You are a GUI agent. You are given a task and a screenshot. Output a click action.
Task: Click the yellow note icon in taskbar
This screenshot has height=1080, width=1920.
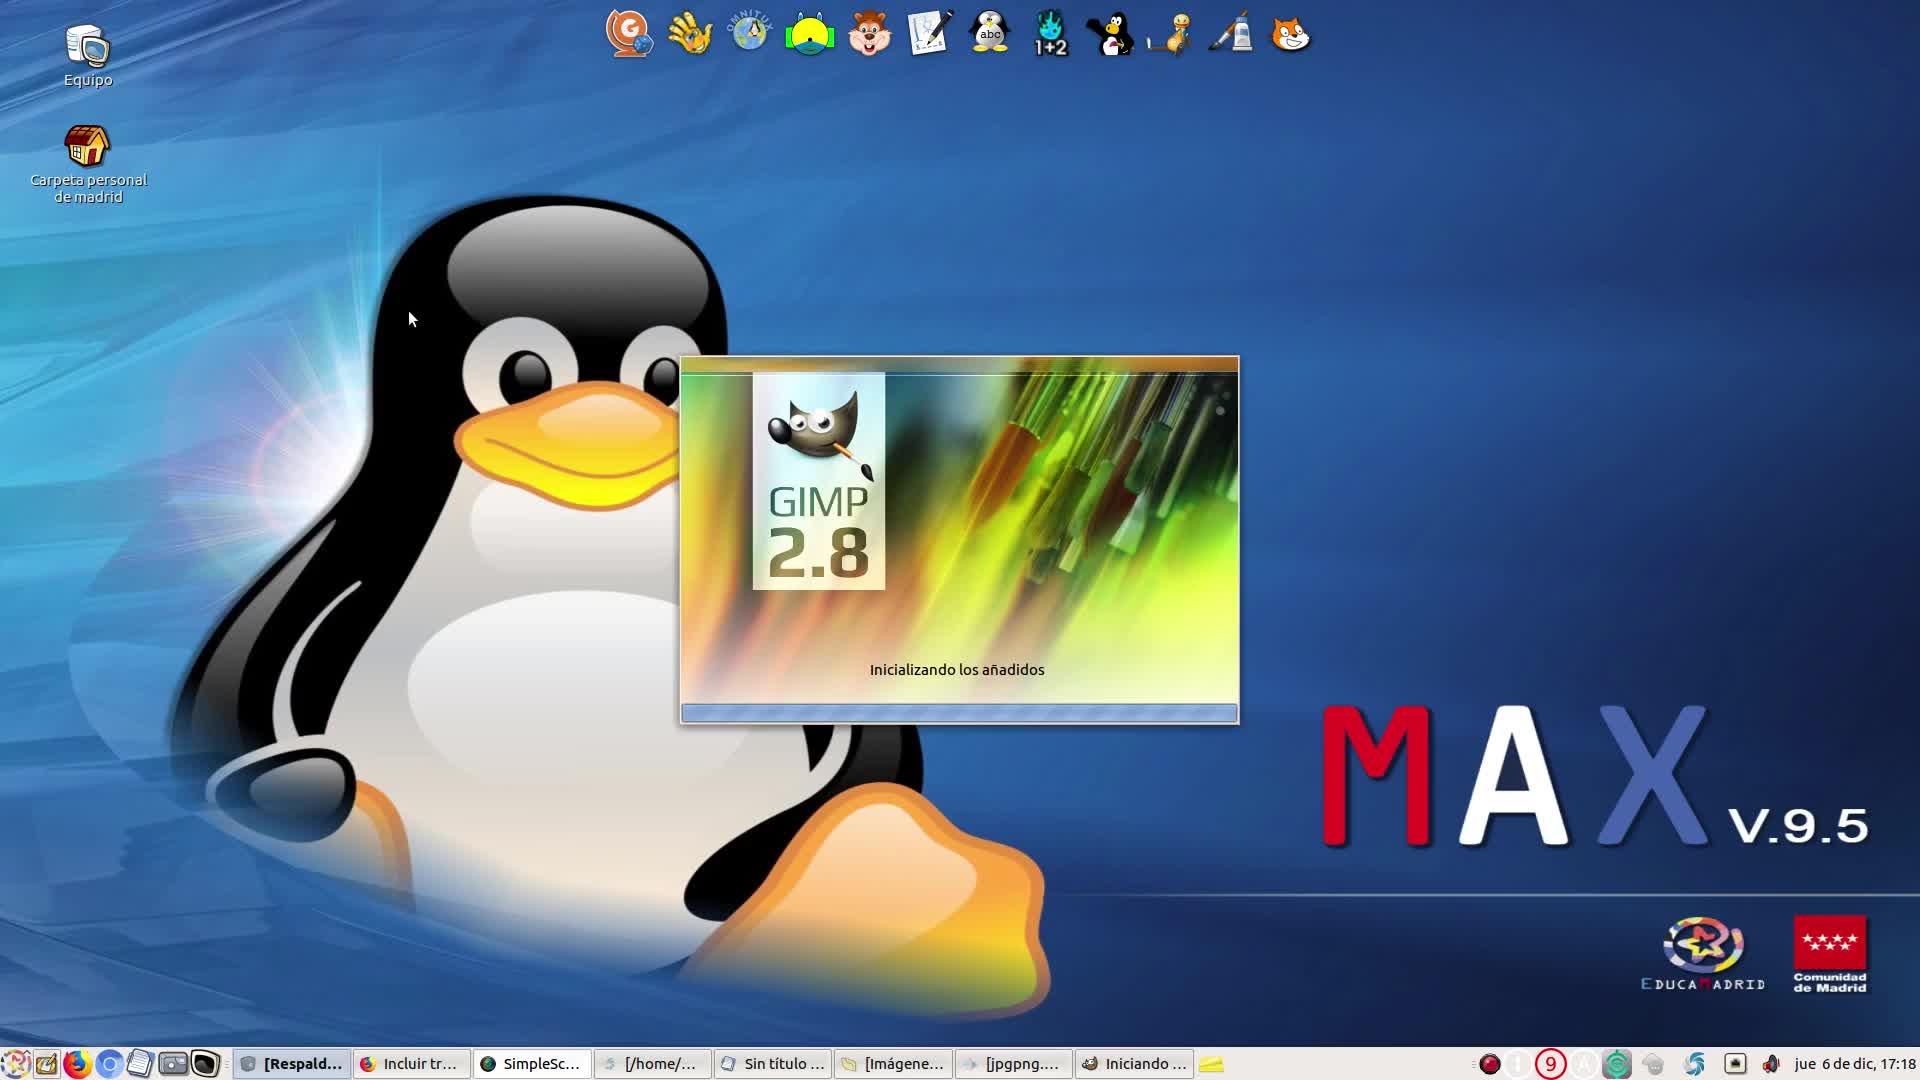pos(1212,1064)
